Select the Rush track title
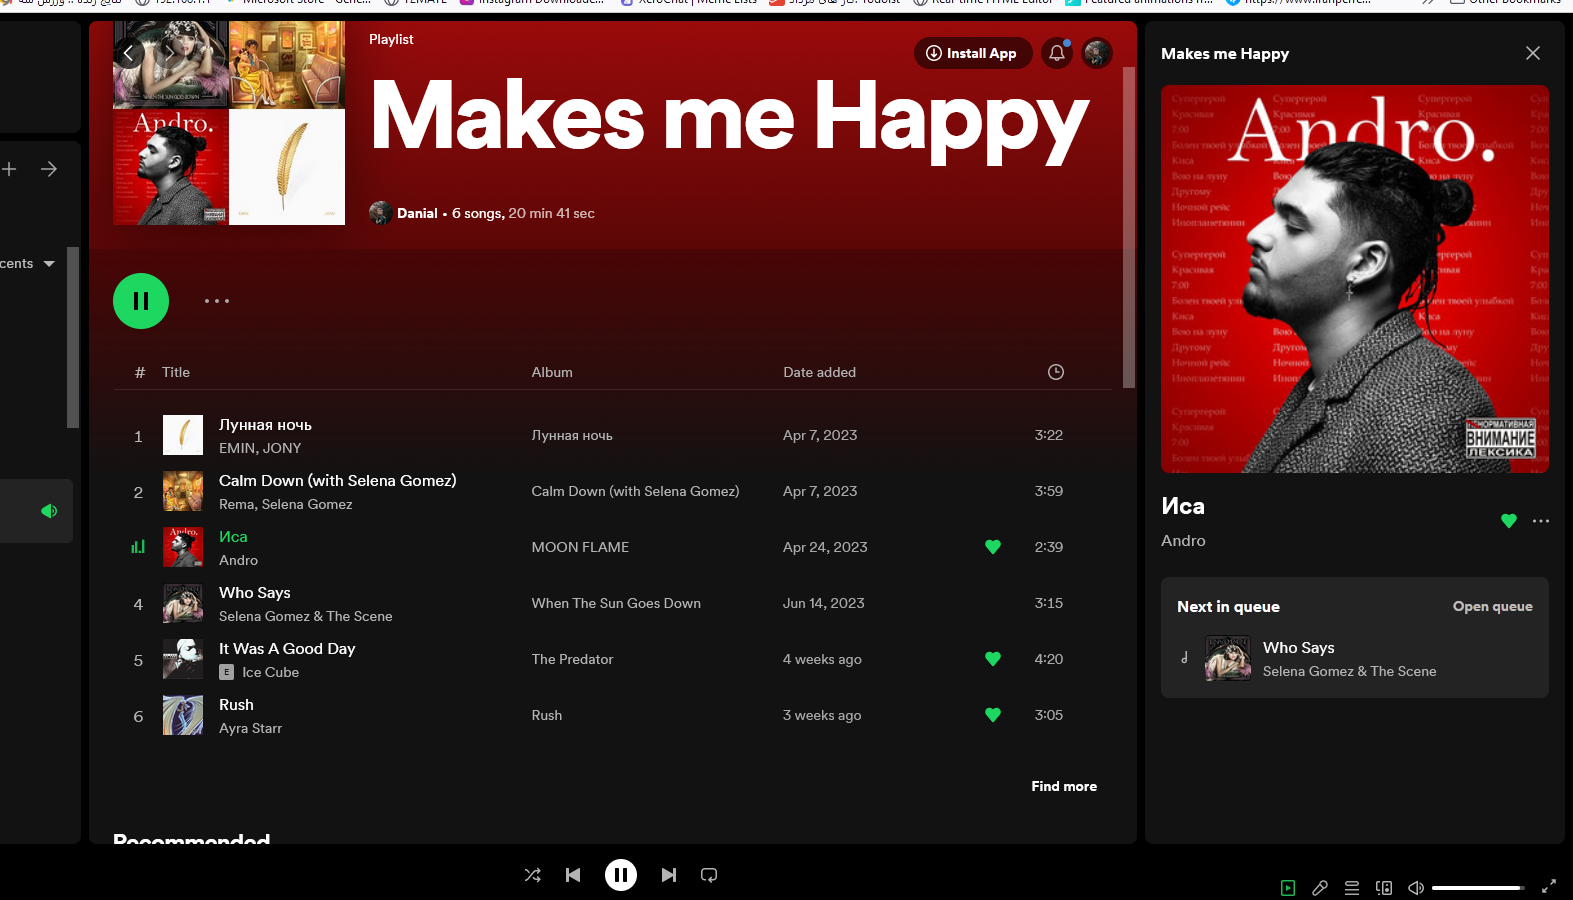 (x=236, y=705)
